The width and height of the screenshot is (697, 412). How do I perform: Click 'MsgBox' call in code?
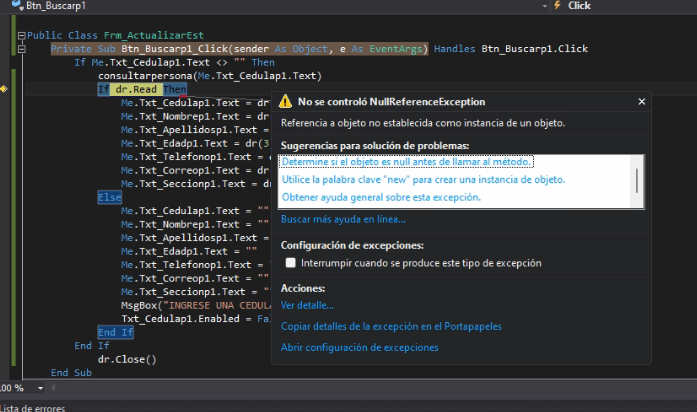[x=139, y=305]
